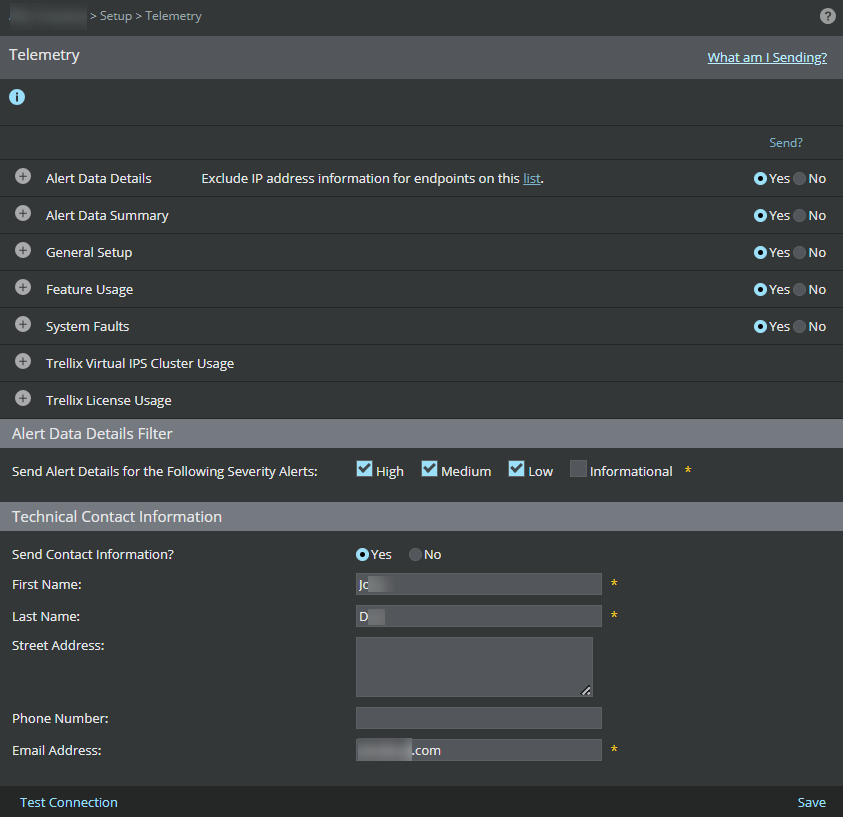Go to Setup in the breadcrumb
Screen dimensions: 843x817
pos(116,16)
